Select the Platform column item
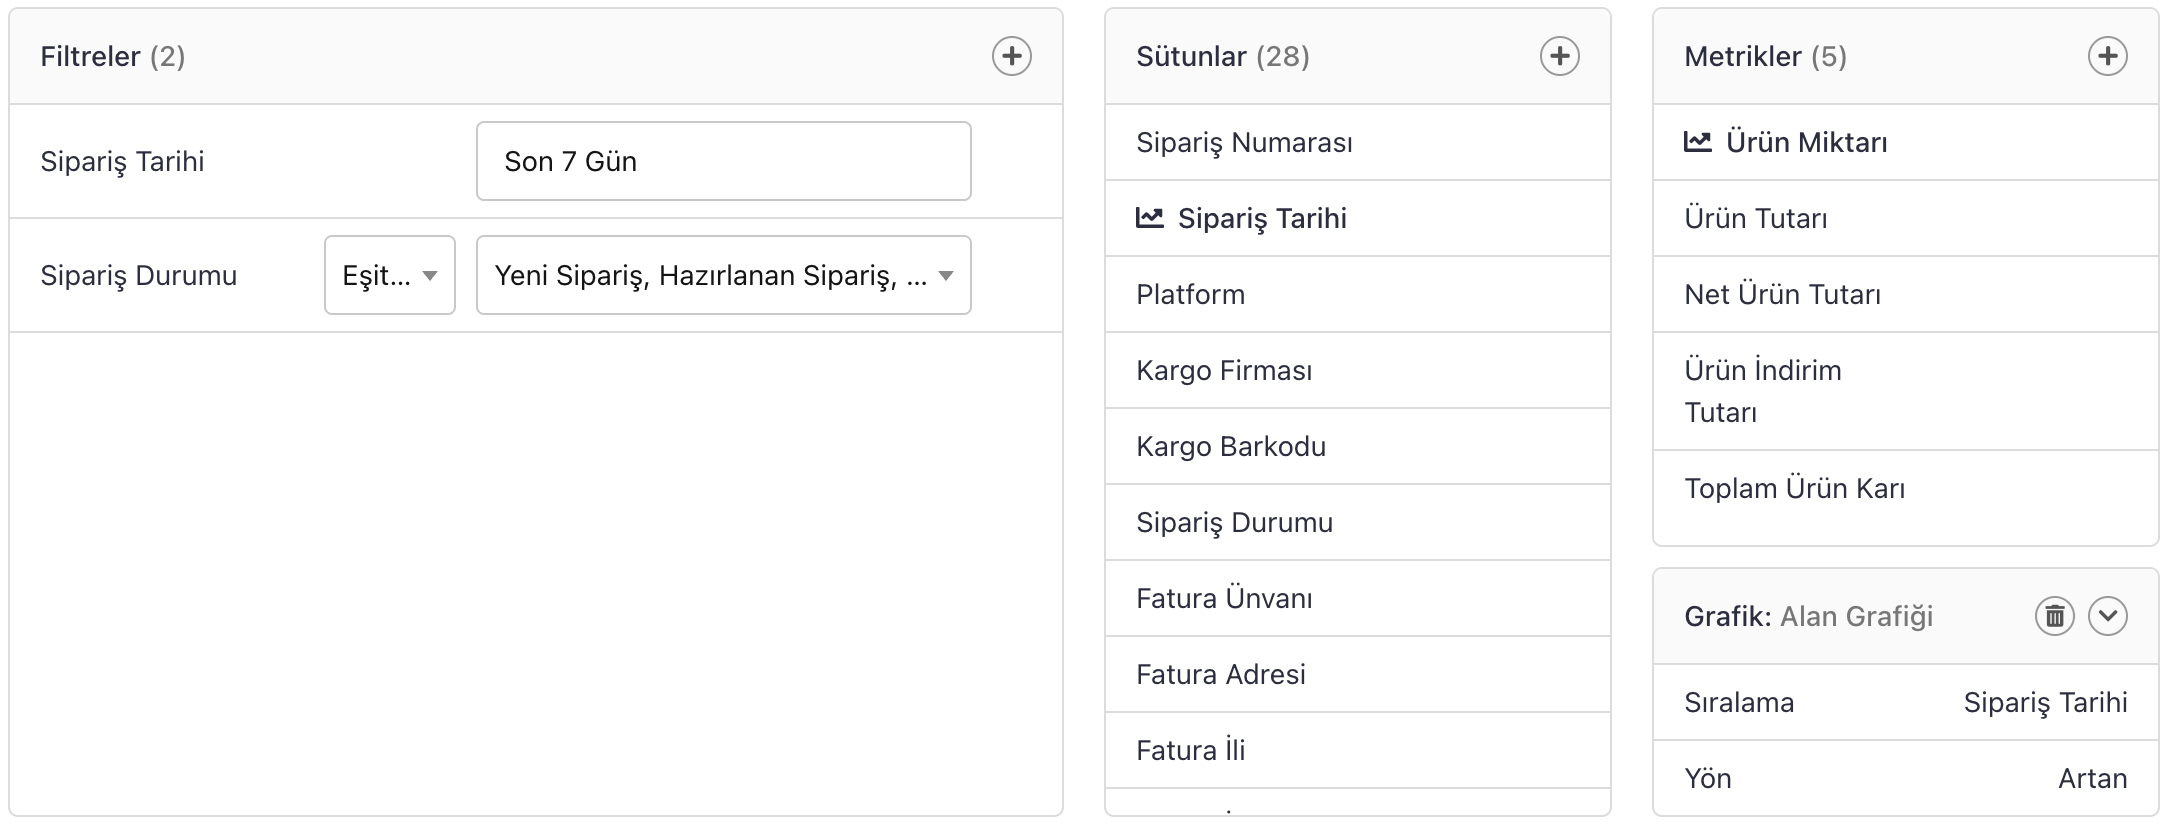Screen dimensions: 2168x824 point(1190,294)
